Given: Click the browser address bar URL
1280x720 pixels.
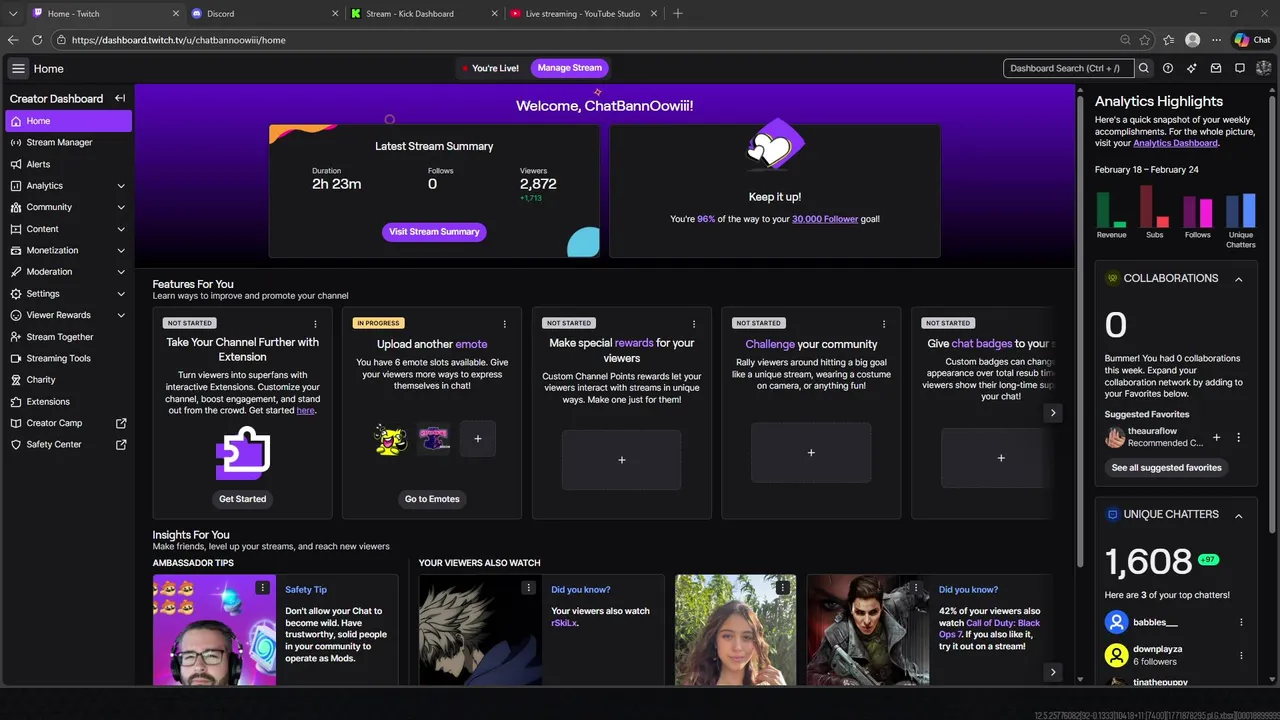Looking at the screenshot, I should click(x=178, y=40).
